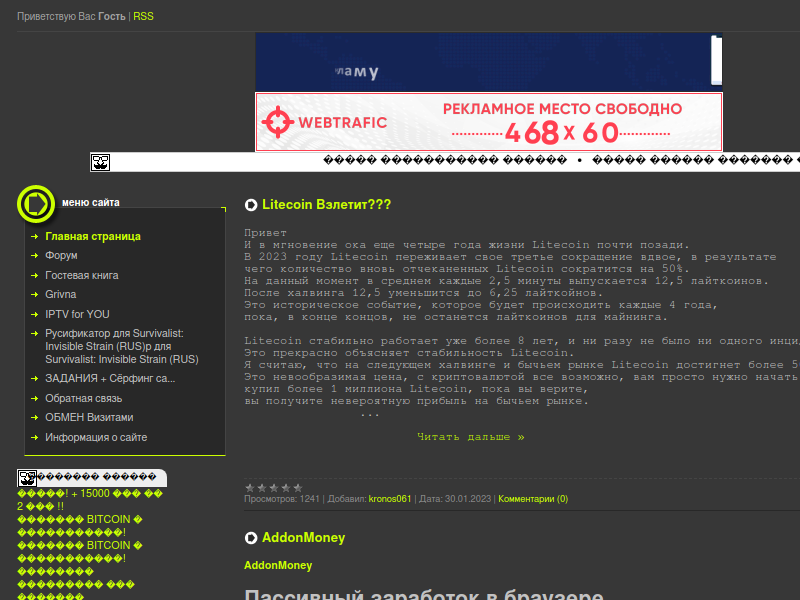Viewport: 800px width, 600px height.
Task: Go to ОБМЕН Визитами menu item
Action: (89, 417)
